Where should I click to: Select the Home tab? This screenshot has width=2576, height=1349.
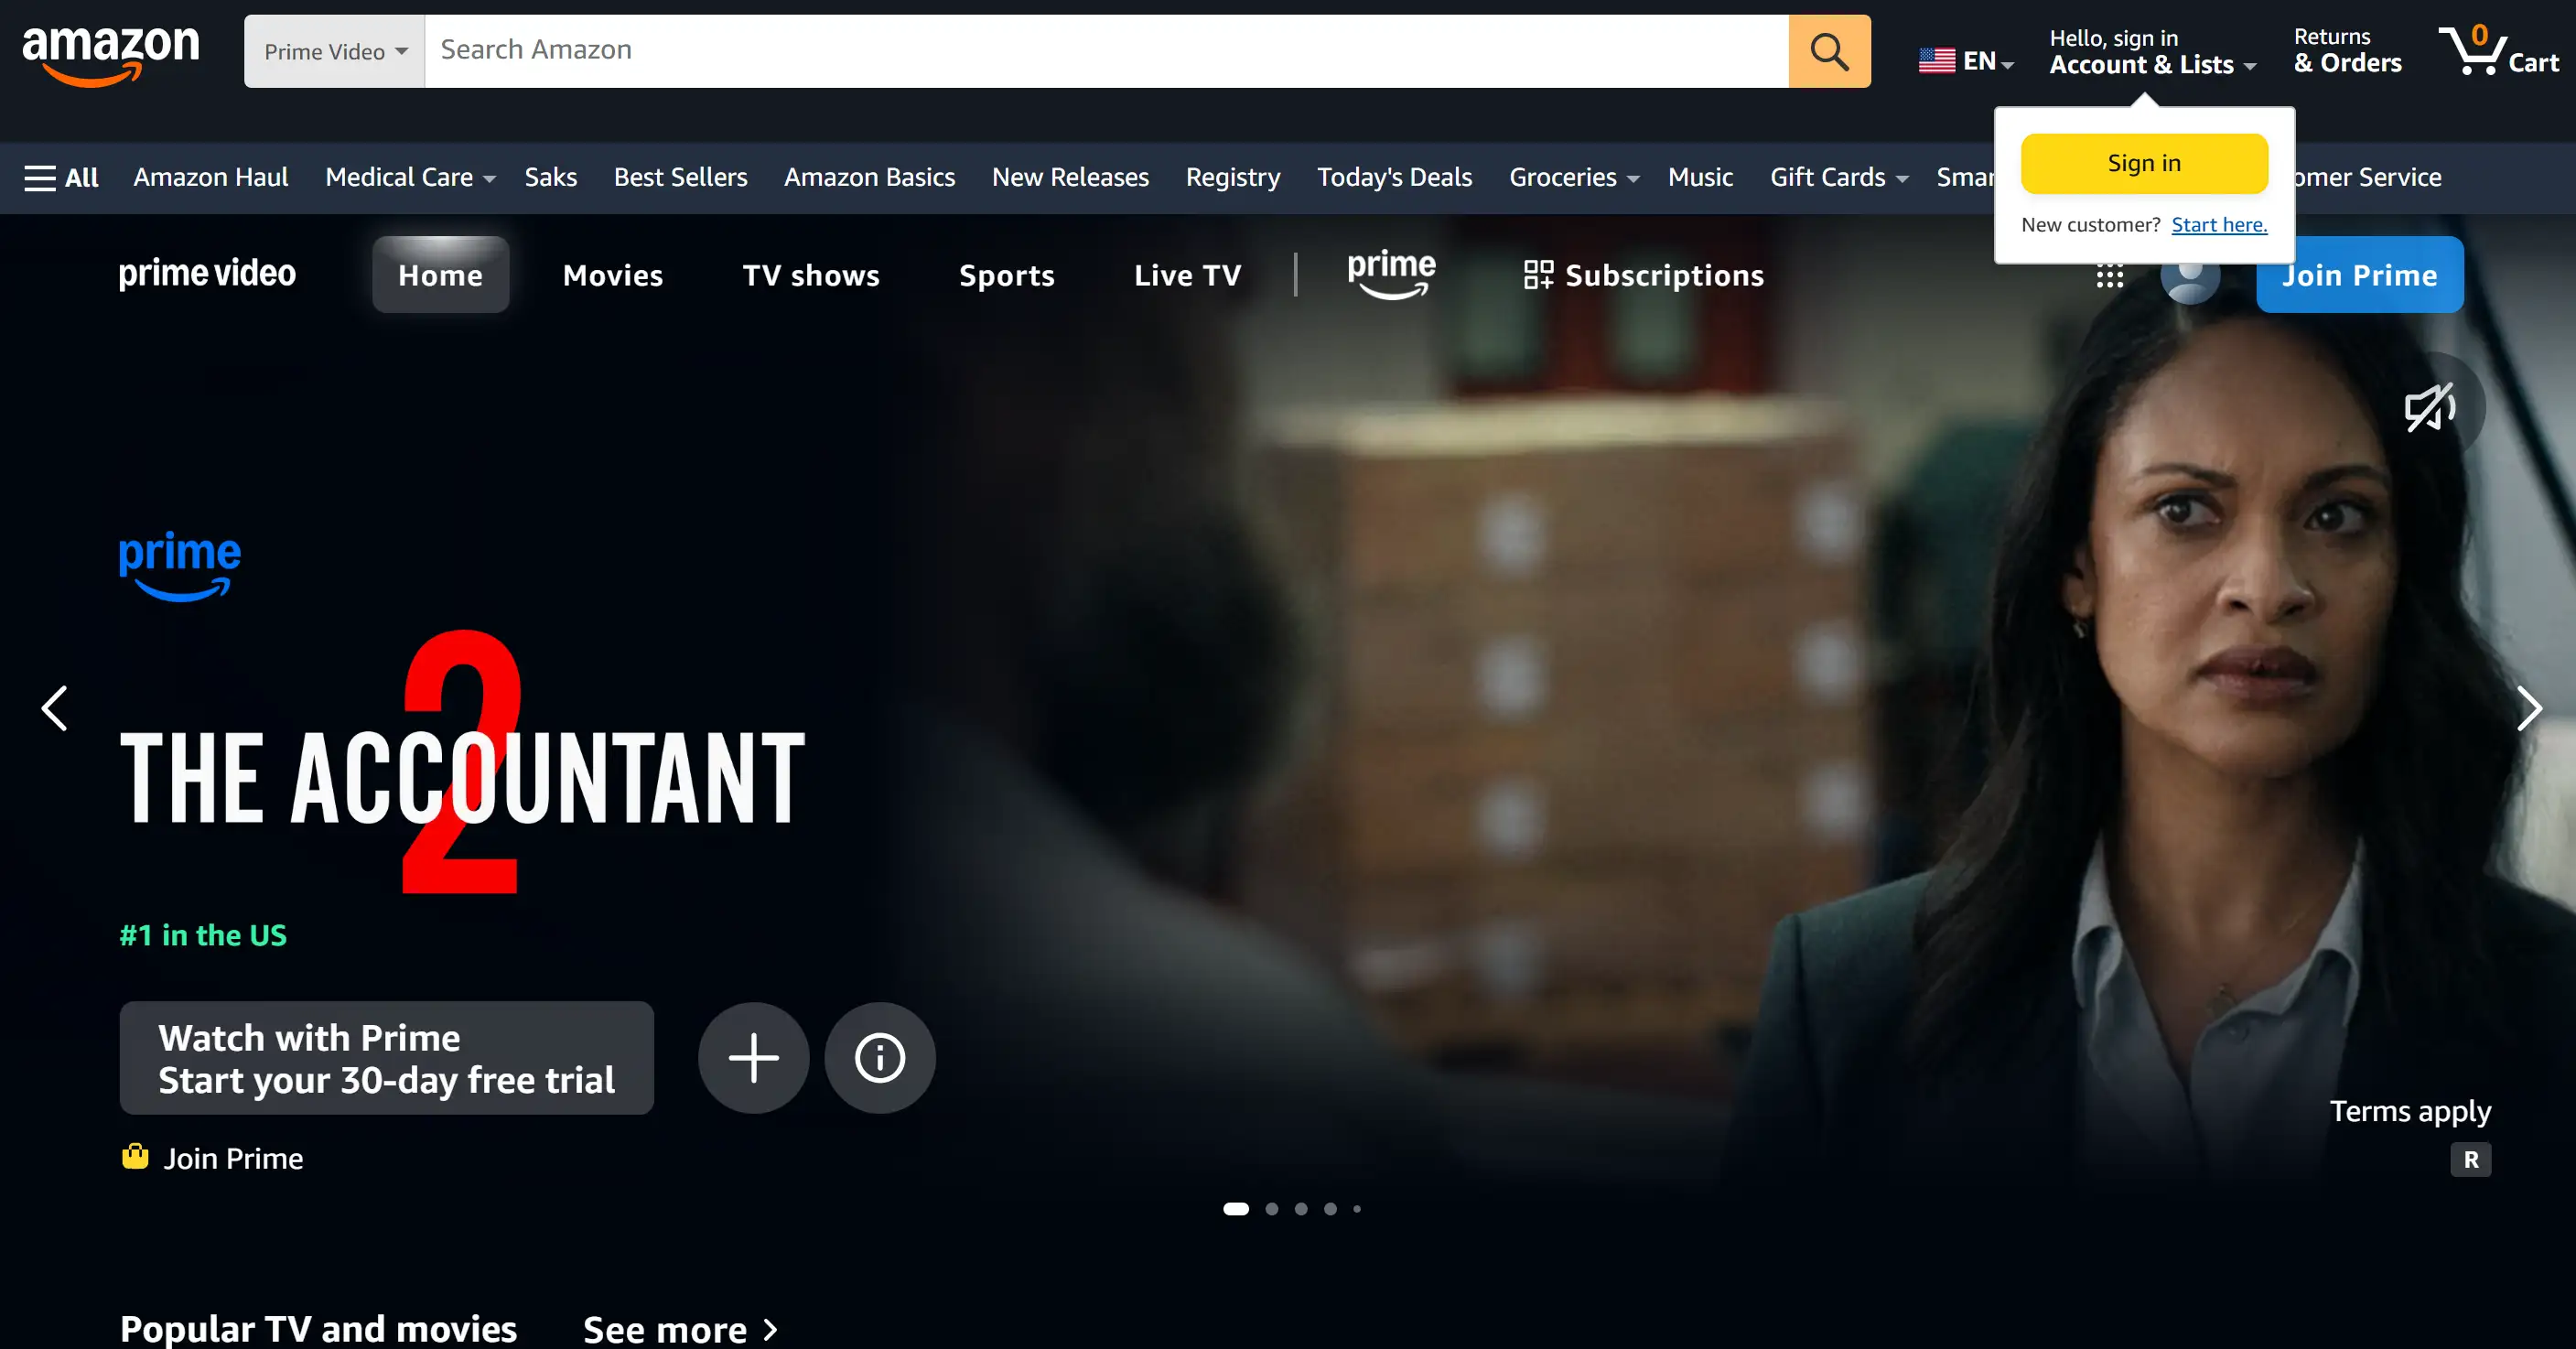coord(441,275)
